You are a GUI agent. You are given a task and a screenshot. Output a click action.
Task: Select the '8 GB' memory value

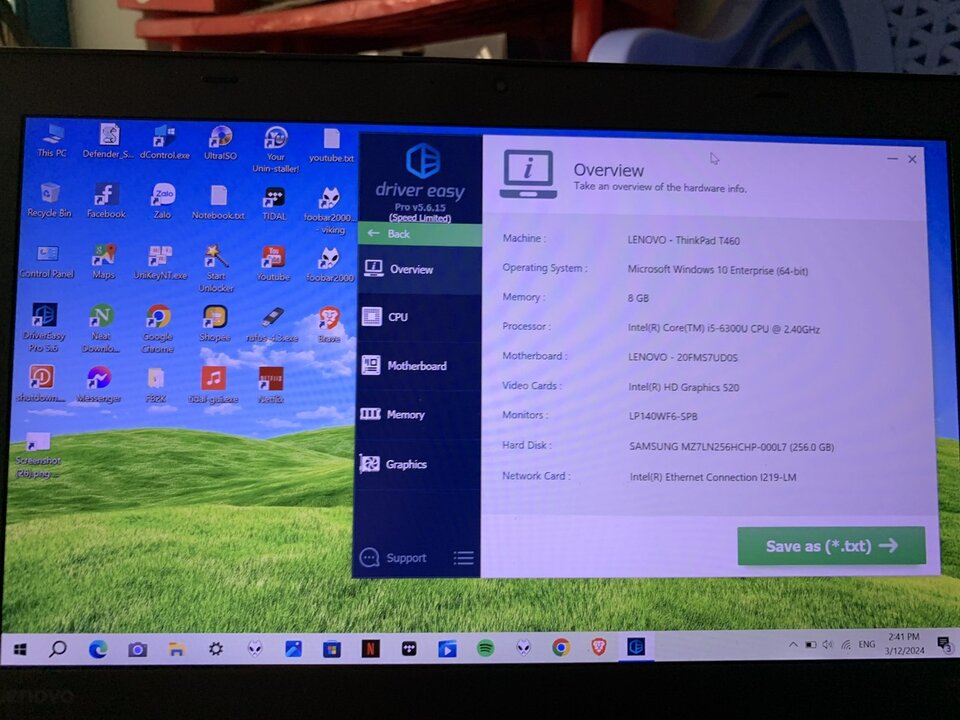tap(638, 298)
